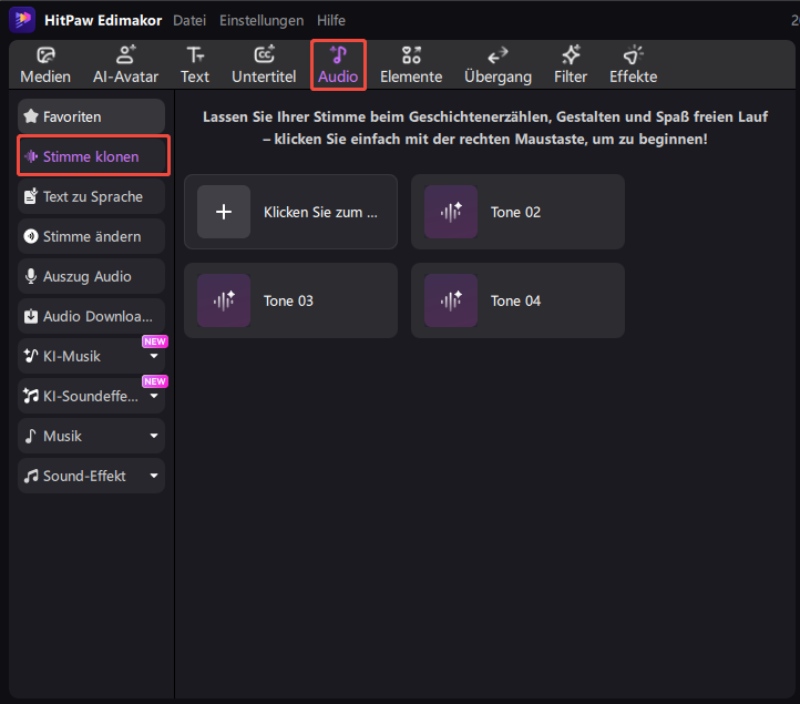This screenshot has width=800, height=704.
Task: Open the Sound-Effekt dropdown
Action: click(90, 476)
